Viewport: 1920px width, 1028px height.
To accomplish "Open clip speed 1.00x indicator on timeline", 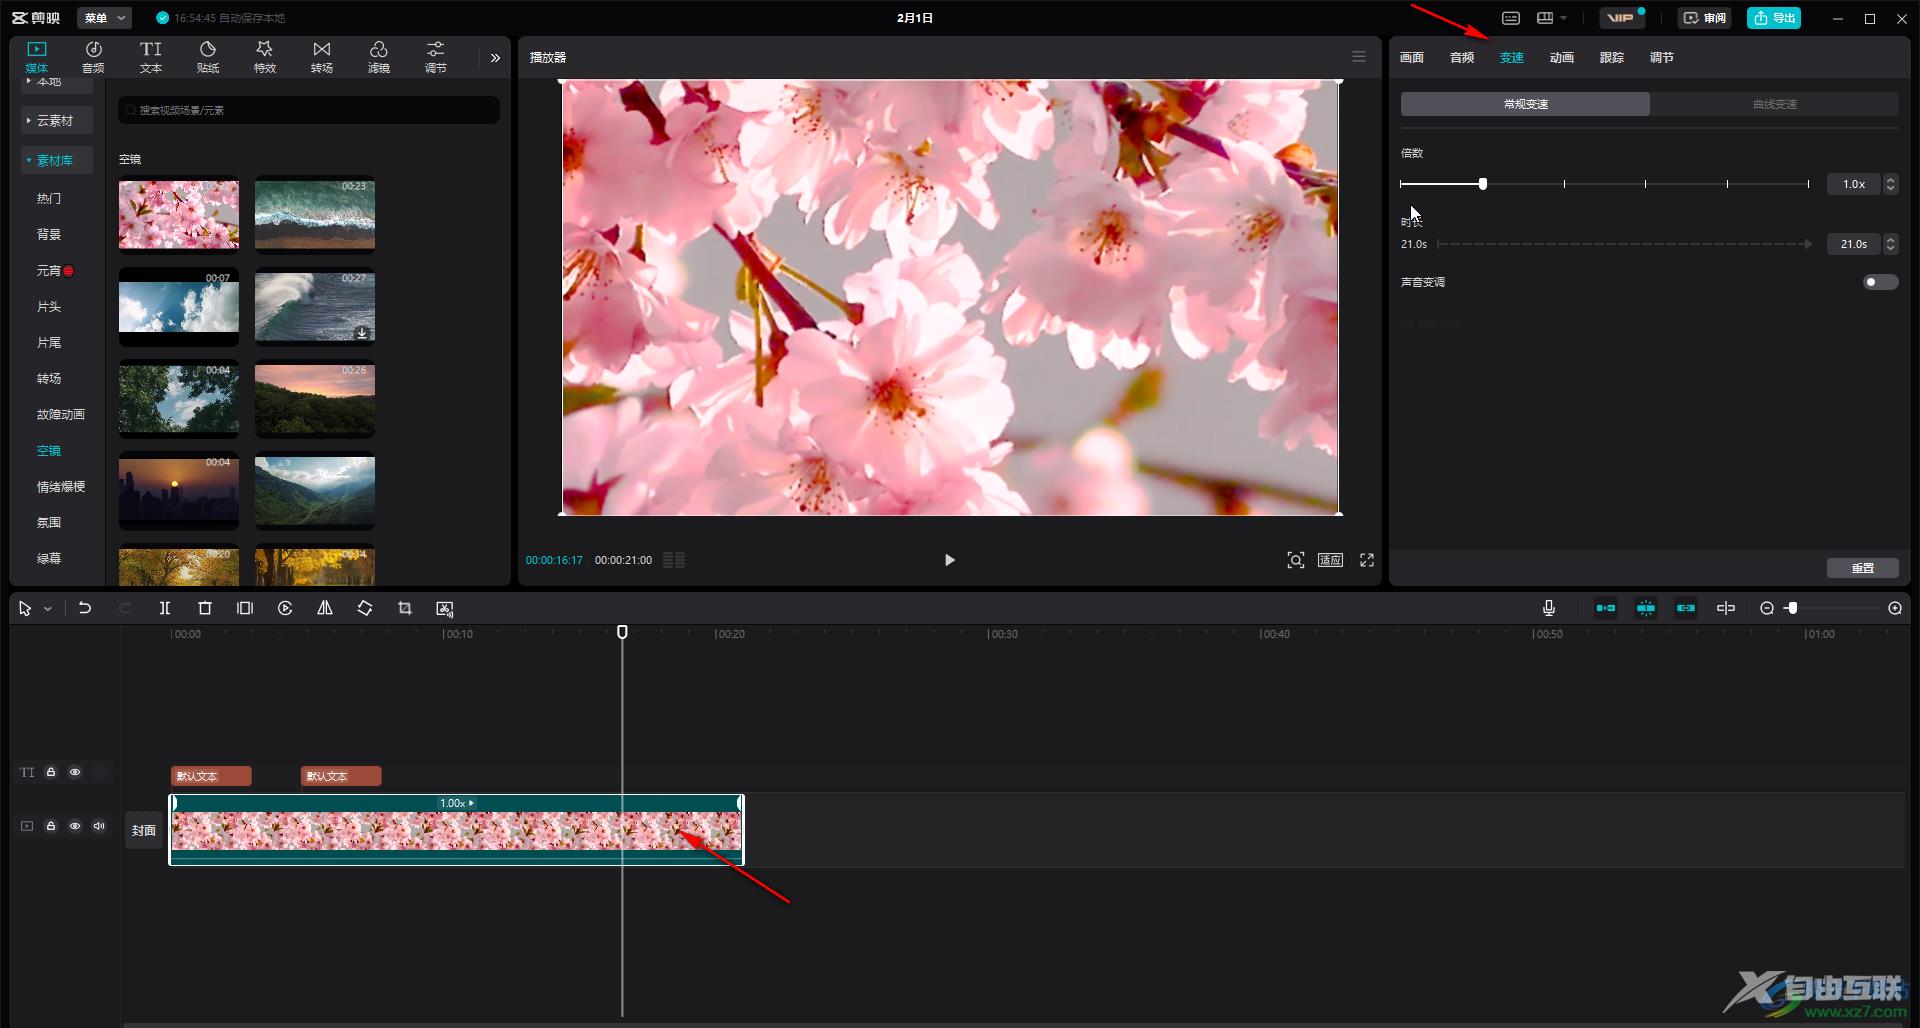I will click(x=457, y=803).
